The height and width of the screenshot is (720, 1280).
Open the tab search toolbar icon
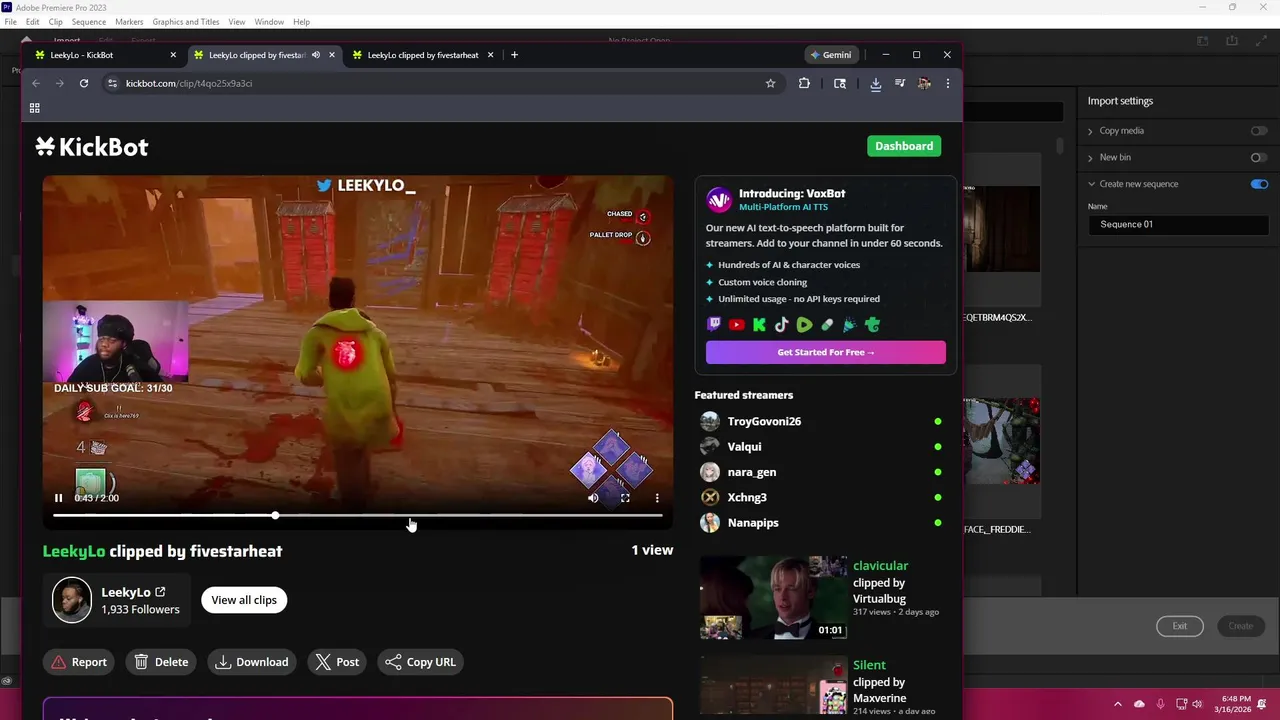tap(840, 83)
